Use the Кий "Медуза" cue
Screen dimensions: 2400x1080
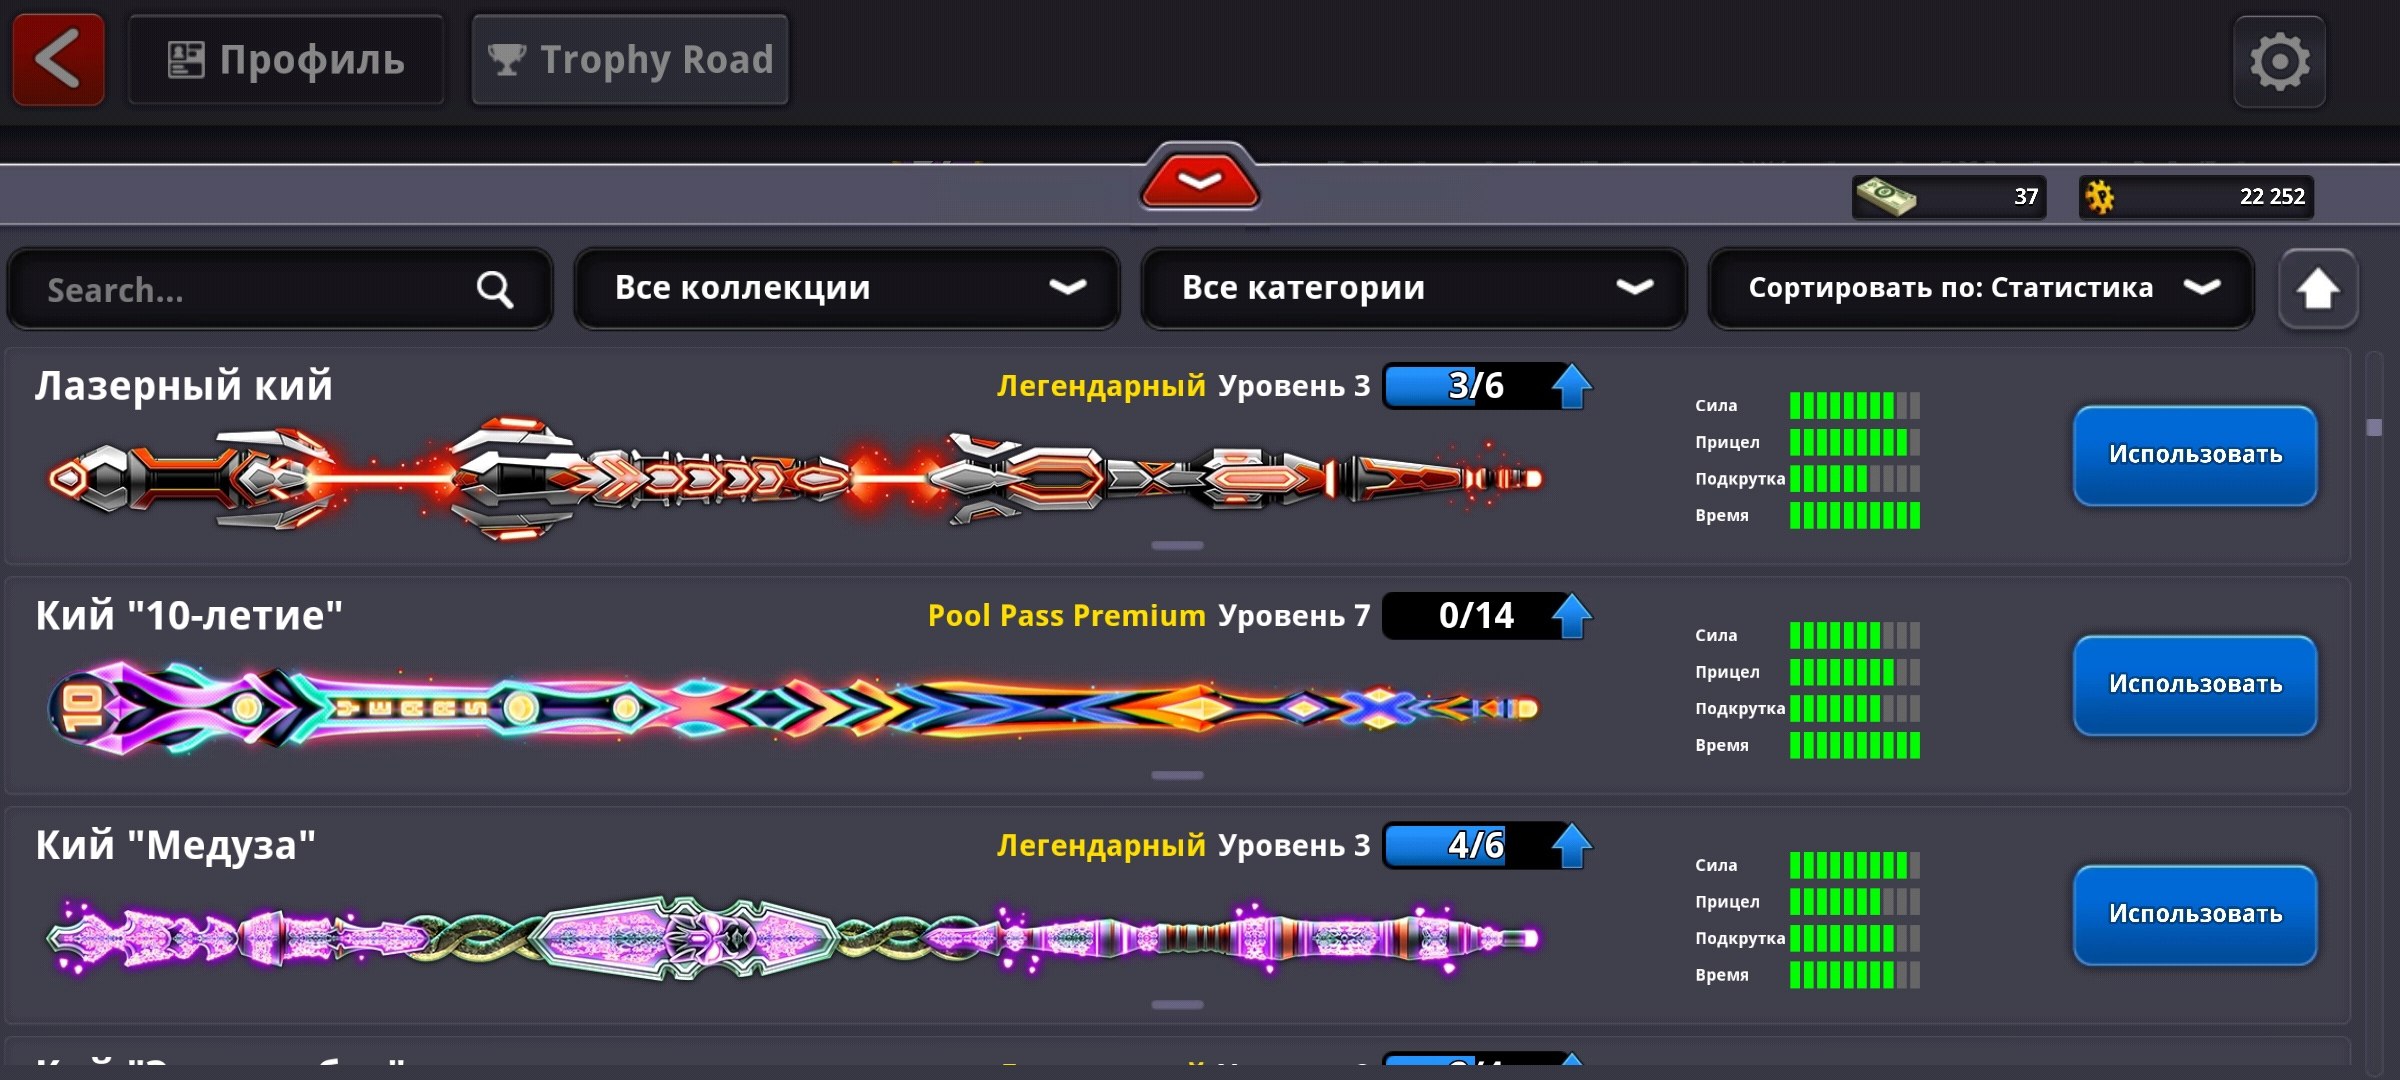pos(2195,915)
